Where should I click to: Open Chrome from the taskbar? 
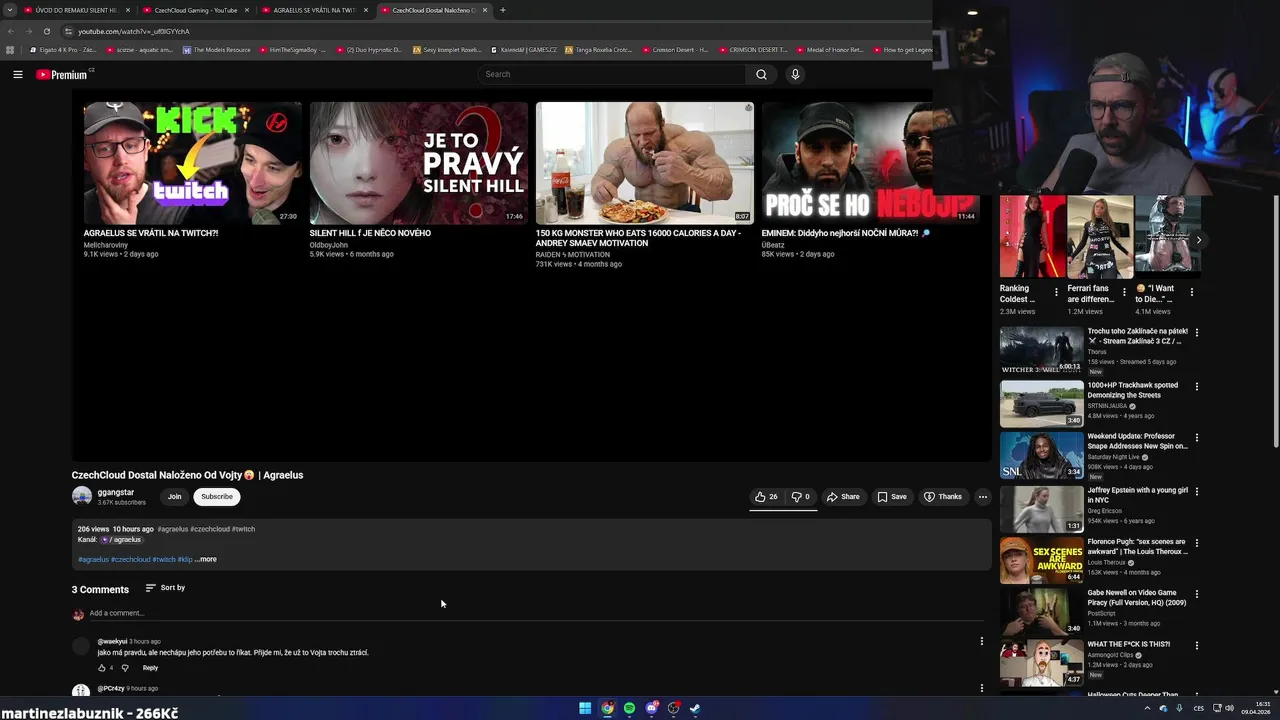pos(607,708)
